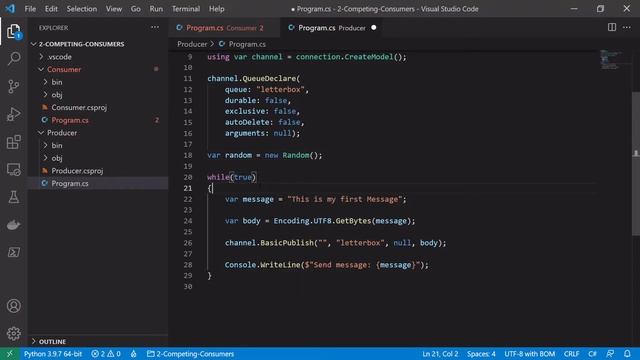640x360 pixels.
Task: Open the Testing flask icon
Action: [x=13, y=197]
